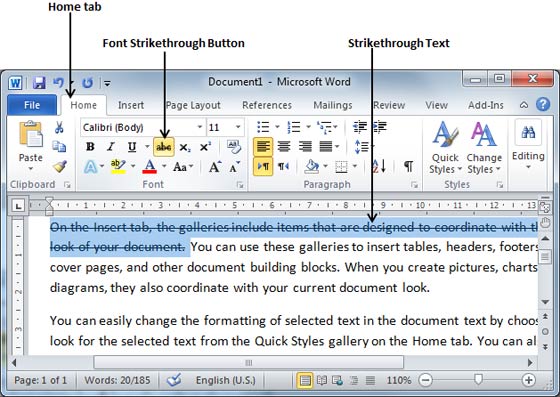Sort text with the A-Z icon

[x=379, y=166]
